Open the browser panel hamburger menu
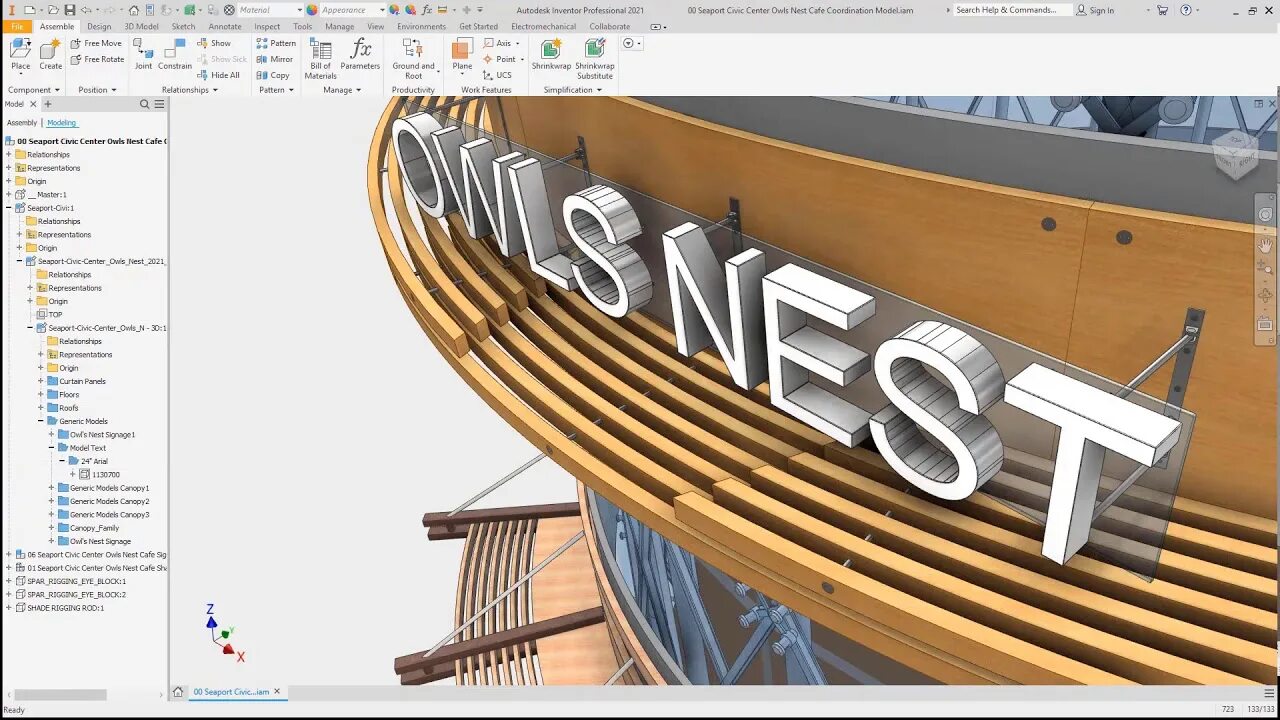The image size is (1280, 720). coord(159,104)
